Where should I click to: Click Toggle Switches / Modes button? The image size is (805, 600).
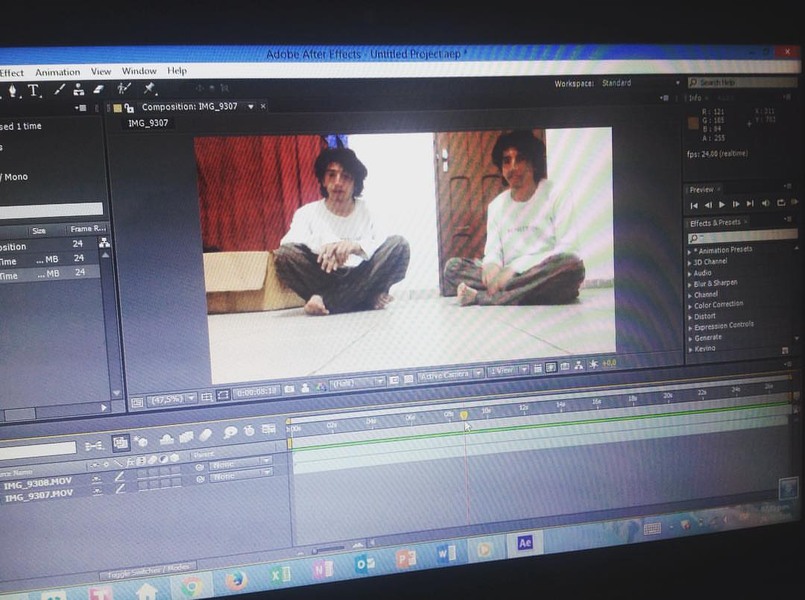click(149, 570)
